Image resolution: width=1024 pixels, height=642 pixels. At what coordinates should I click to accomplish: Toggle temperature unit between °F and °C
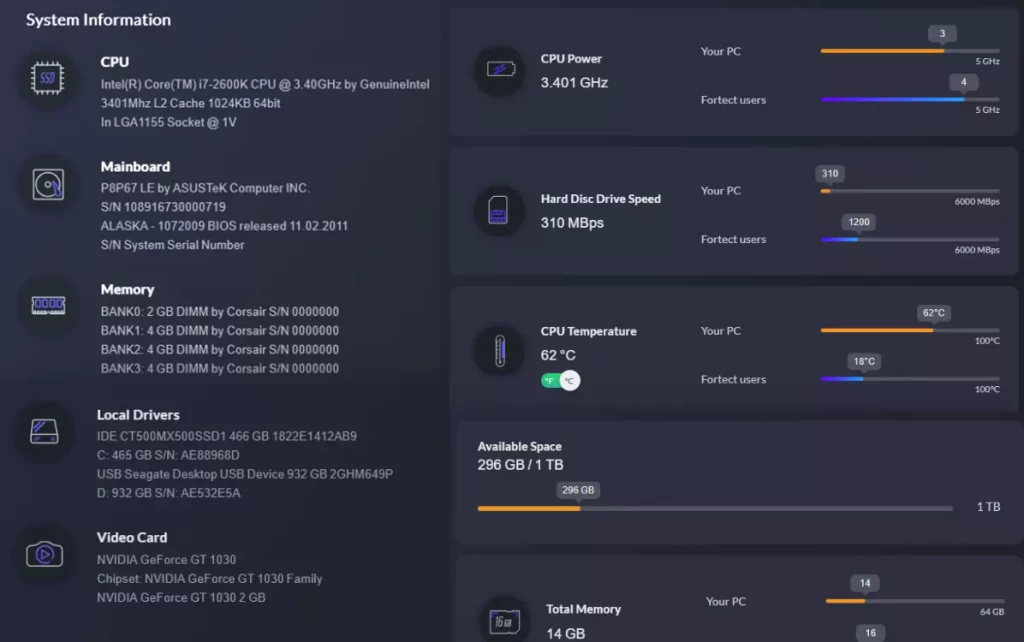click(560, 380)
